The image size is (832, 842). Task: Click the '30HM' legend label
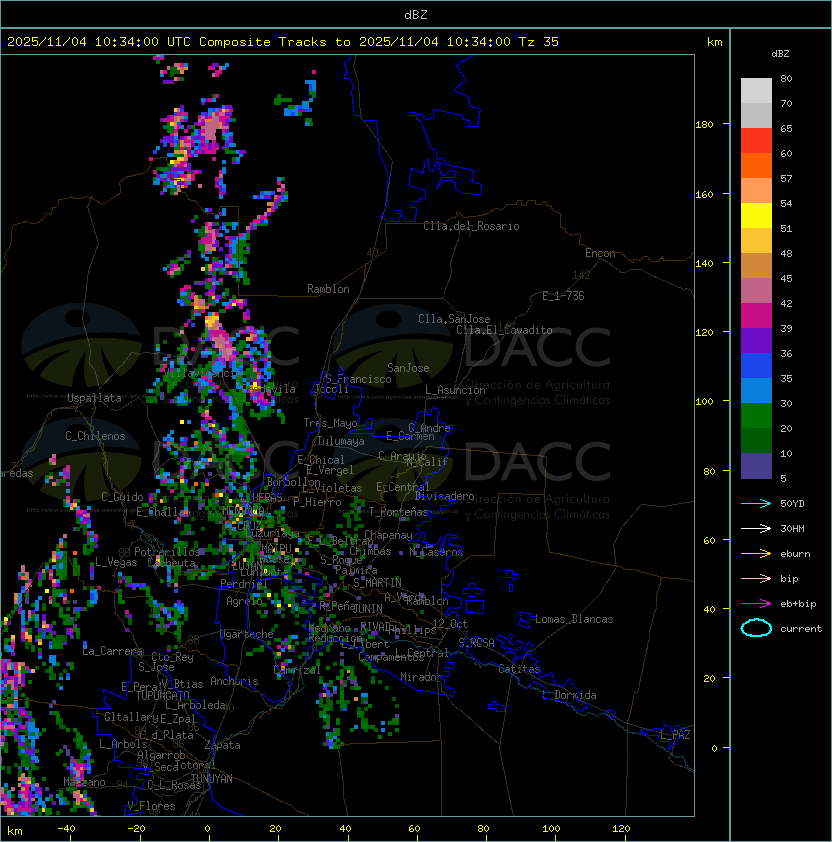point(792,528)
